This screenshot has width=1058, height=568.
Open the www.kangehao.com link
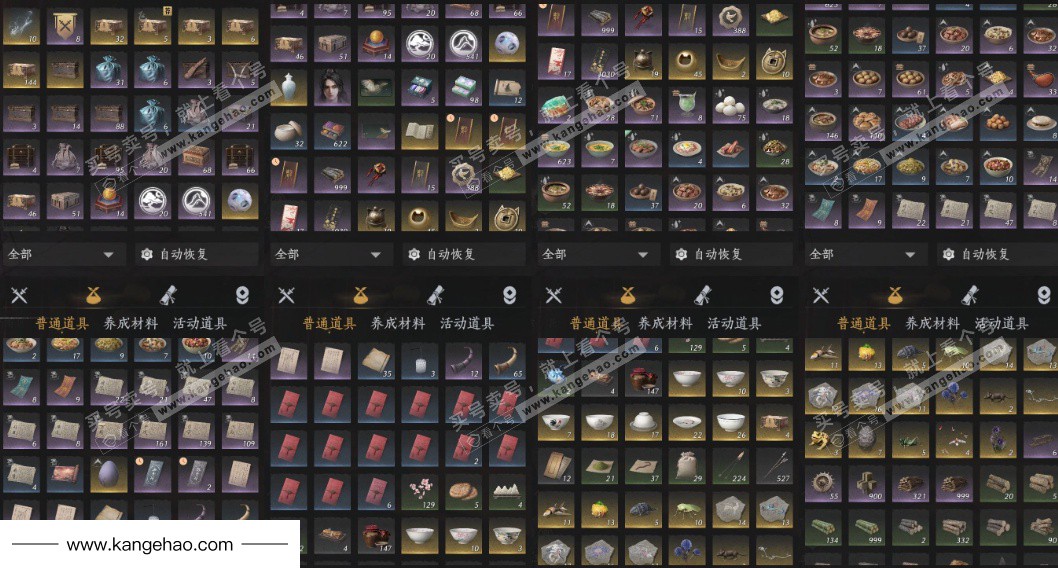150,544
